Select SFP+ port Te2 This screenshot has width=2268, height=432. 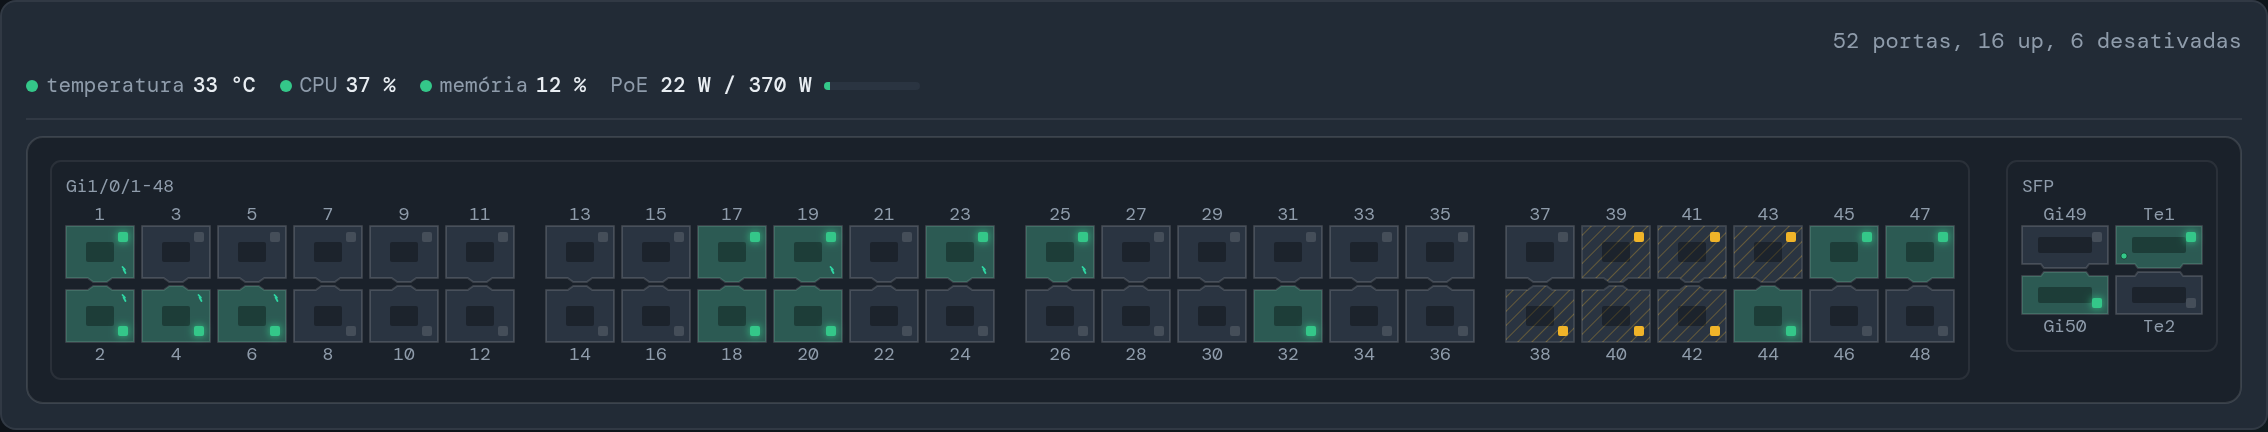click(x=2159, y=295)
